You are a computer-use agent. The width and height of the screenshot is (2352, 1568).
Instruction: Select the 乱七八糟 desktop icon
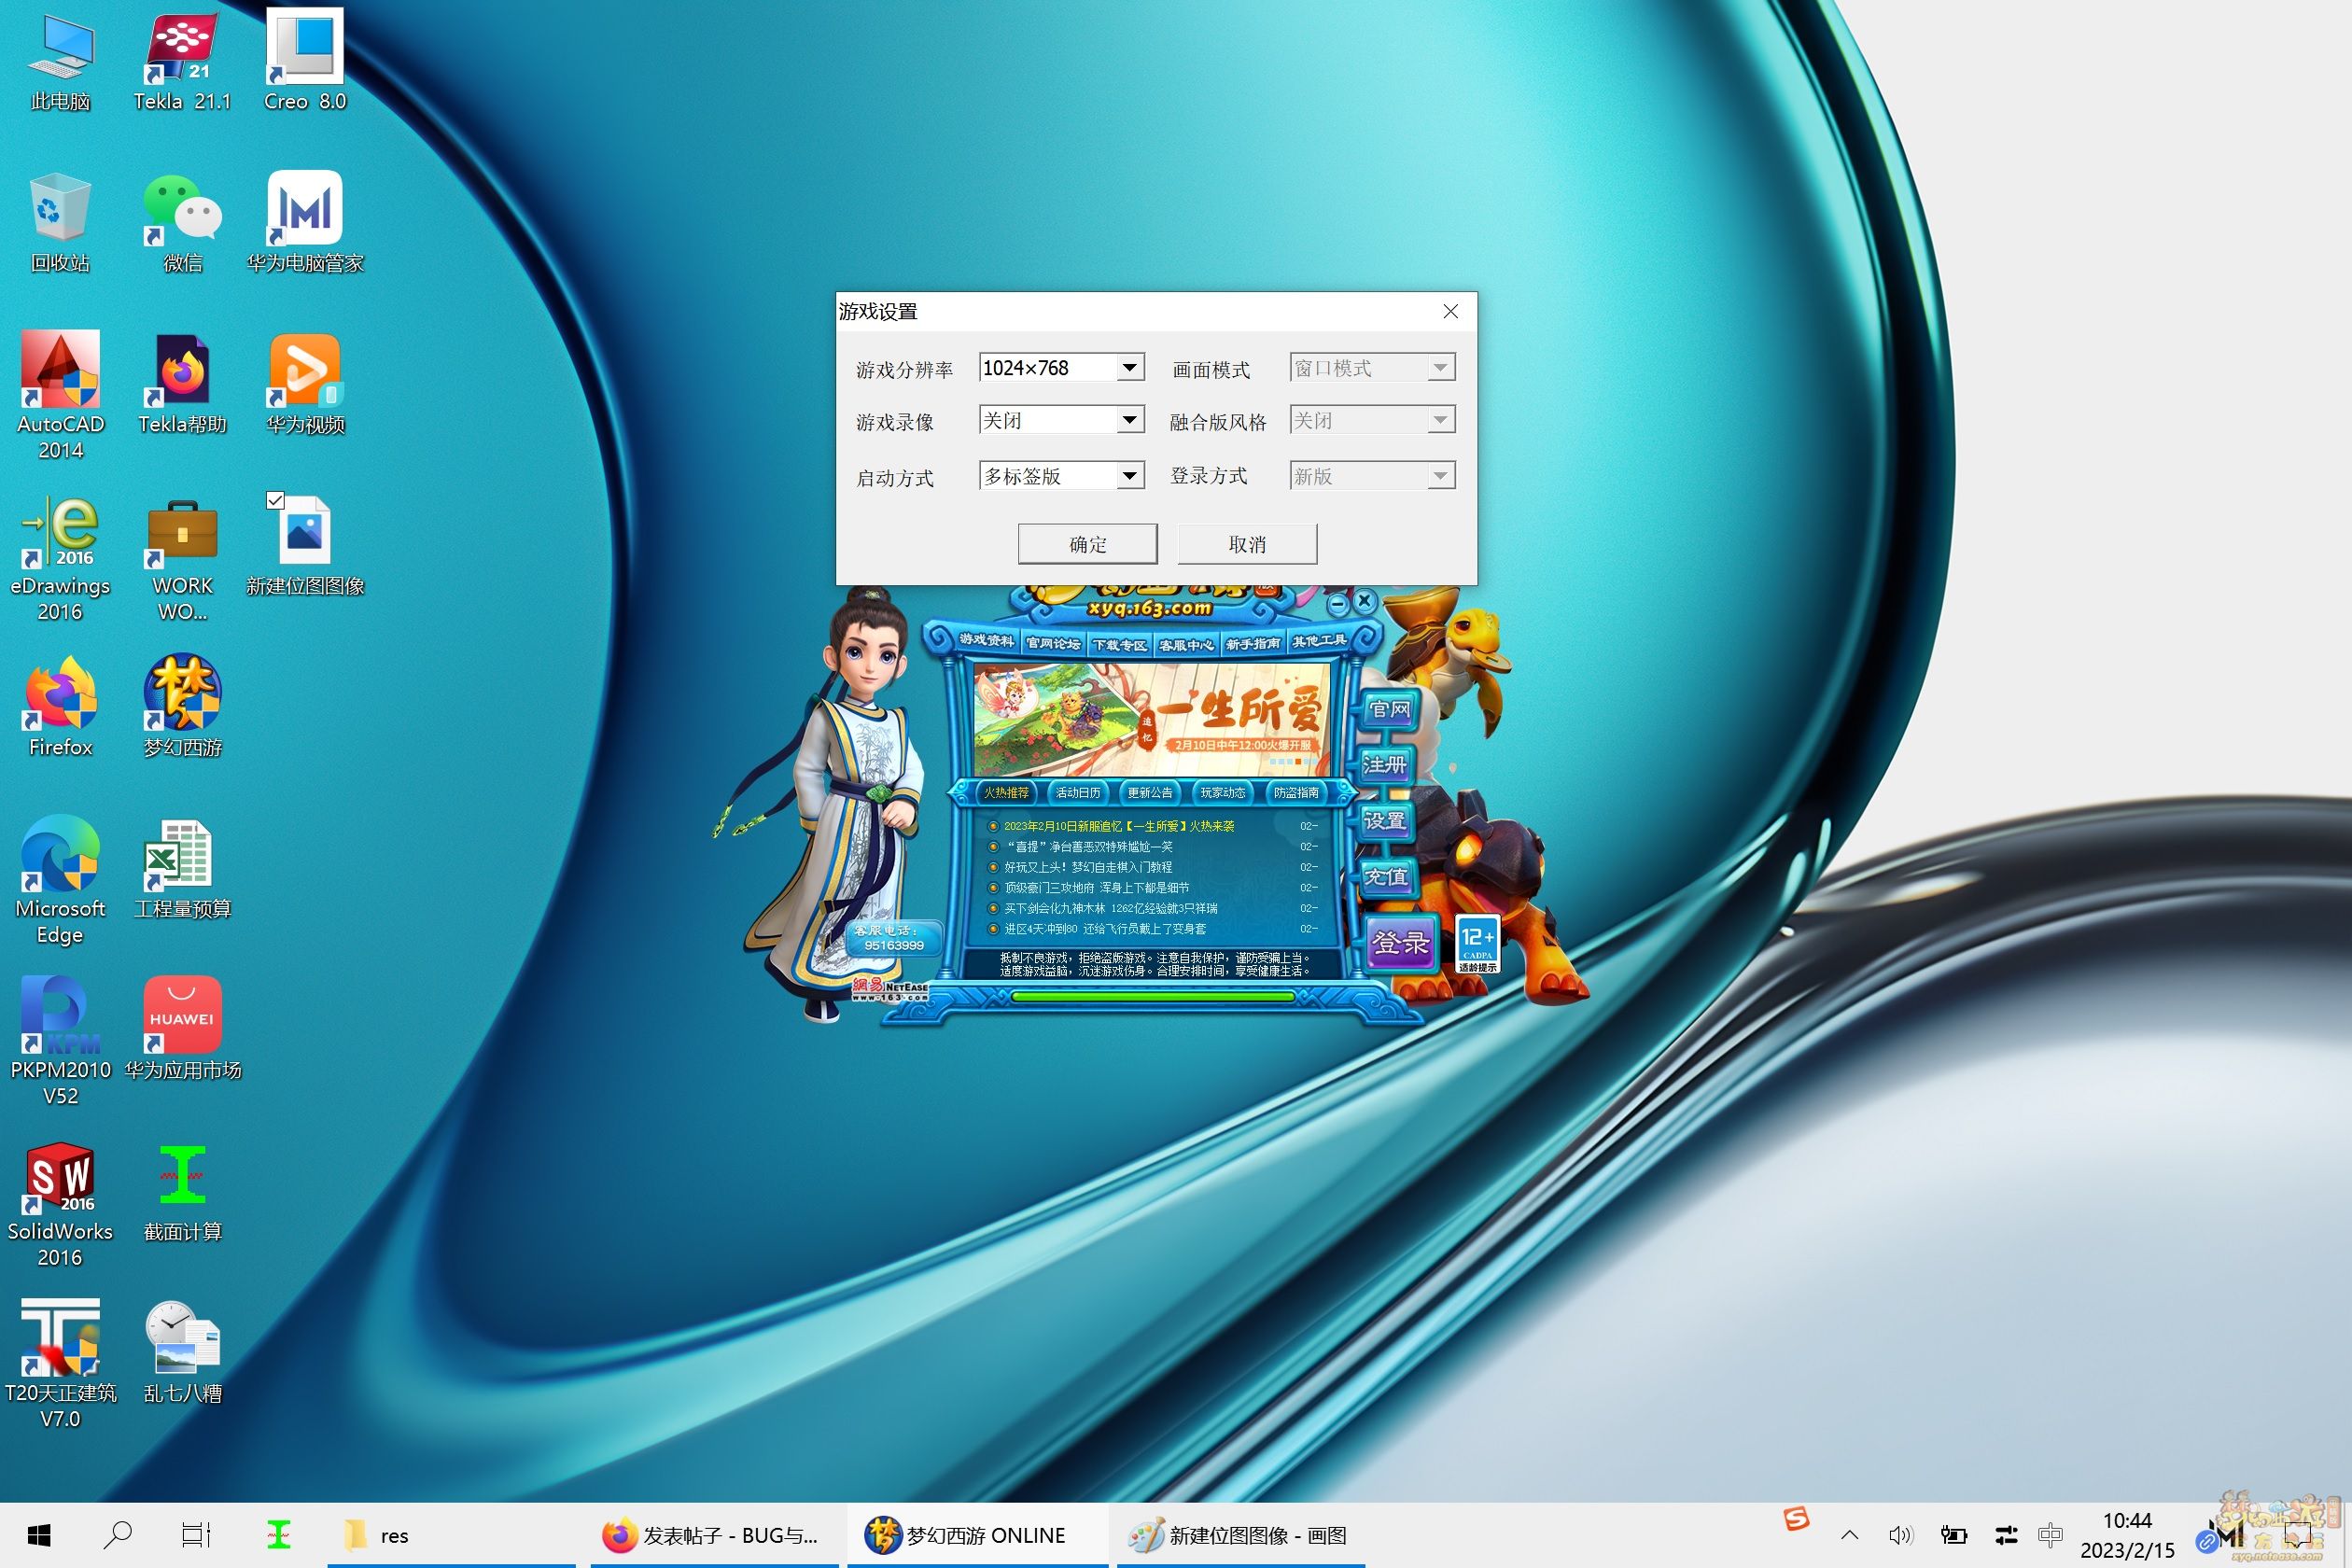pos(182,1352)
